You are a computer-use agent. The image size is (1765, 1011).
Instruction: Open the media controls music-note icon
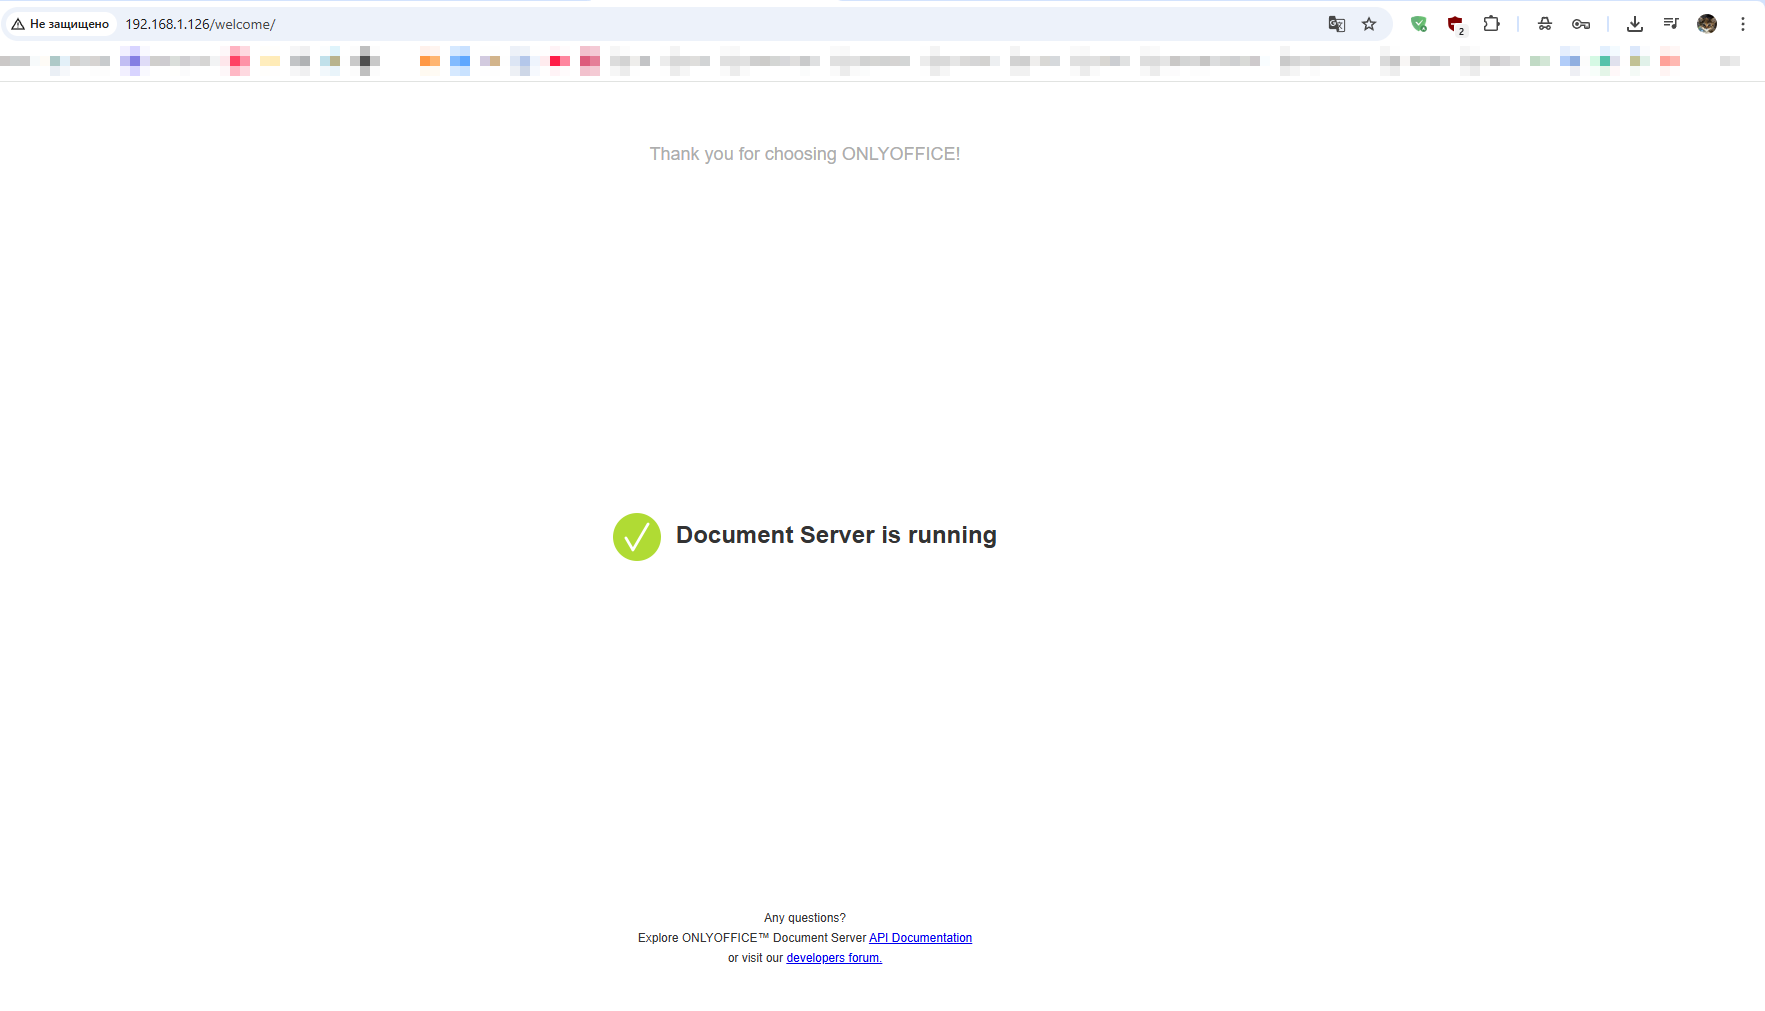1671,24
